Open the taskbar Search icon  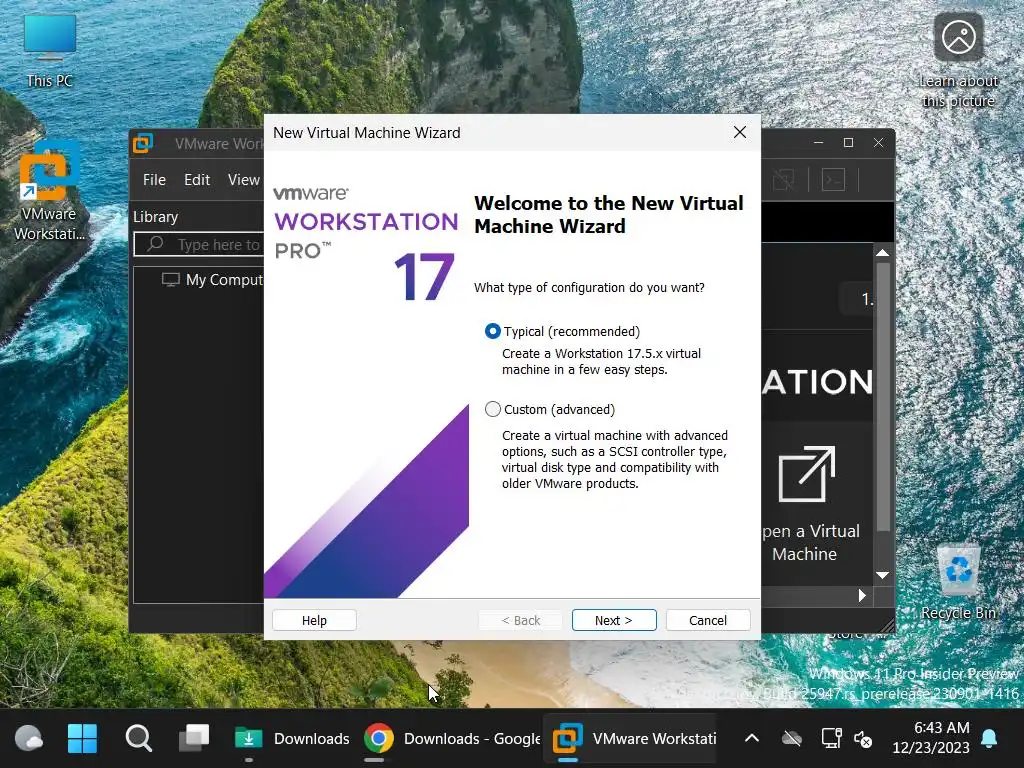coord(138,739)
